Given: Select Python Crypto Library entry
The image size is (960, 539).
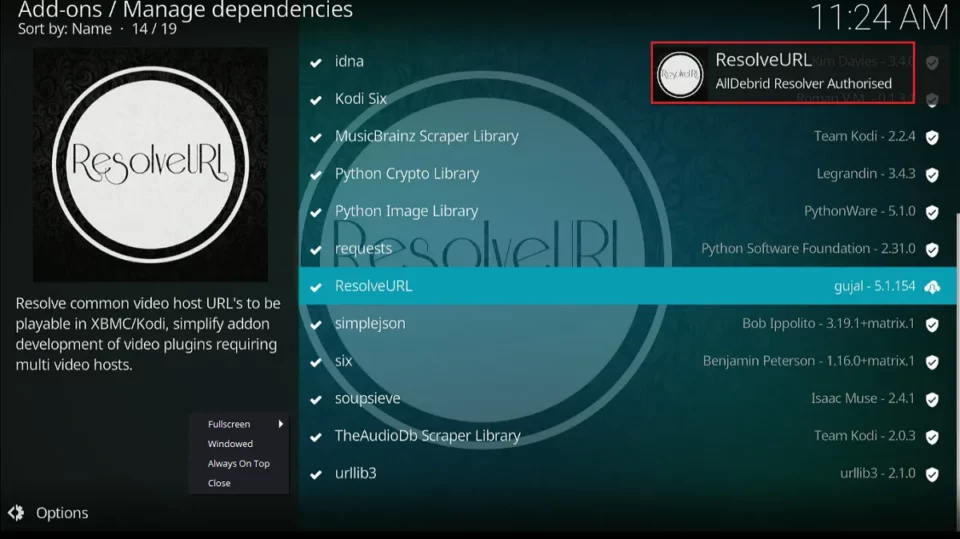Looking at the screenshot, I should [x=627, y=174].
